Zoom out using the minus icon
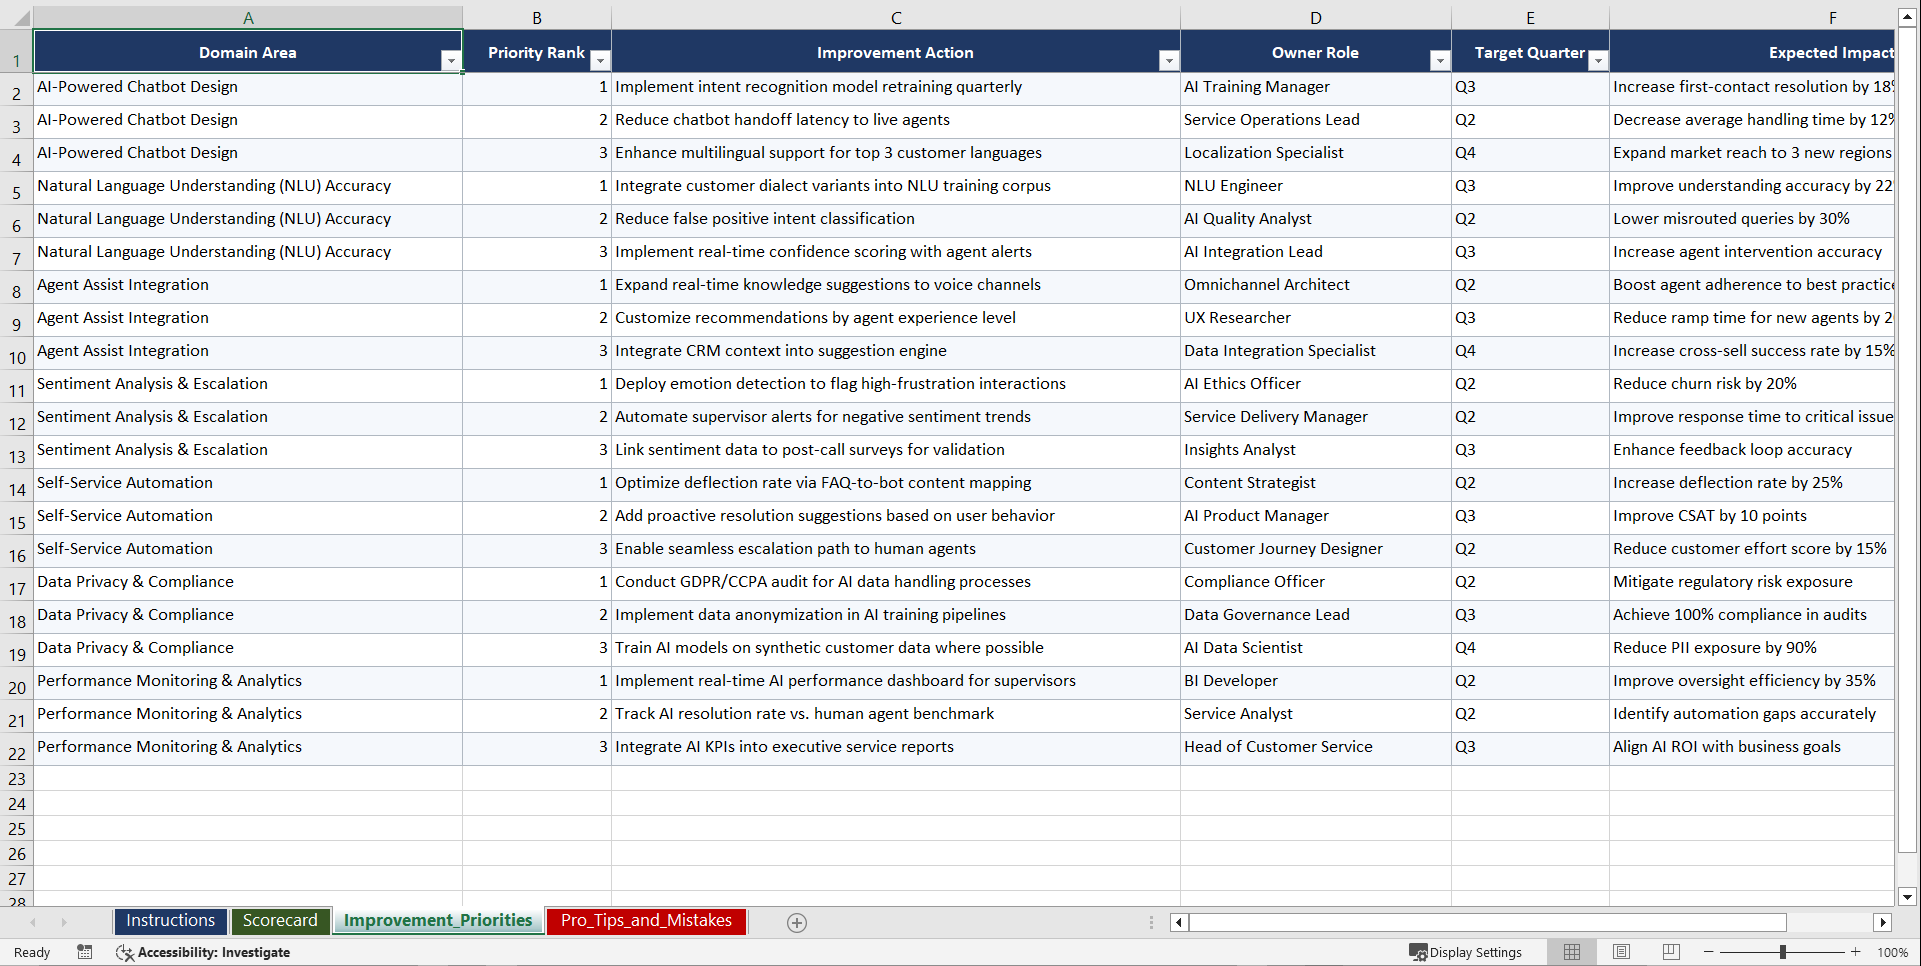Screen dimensions: 1921x966 coord(1708,951)
